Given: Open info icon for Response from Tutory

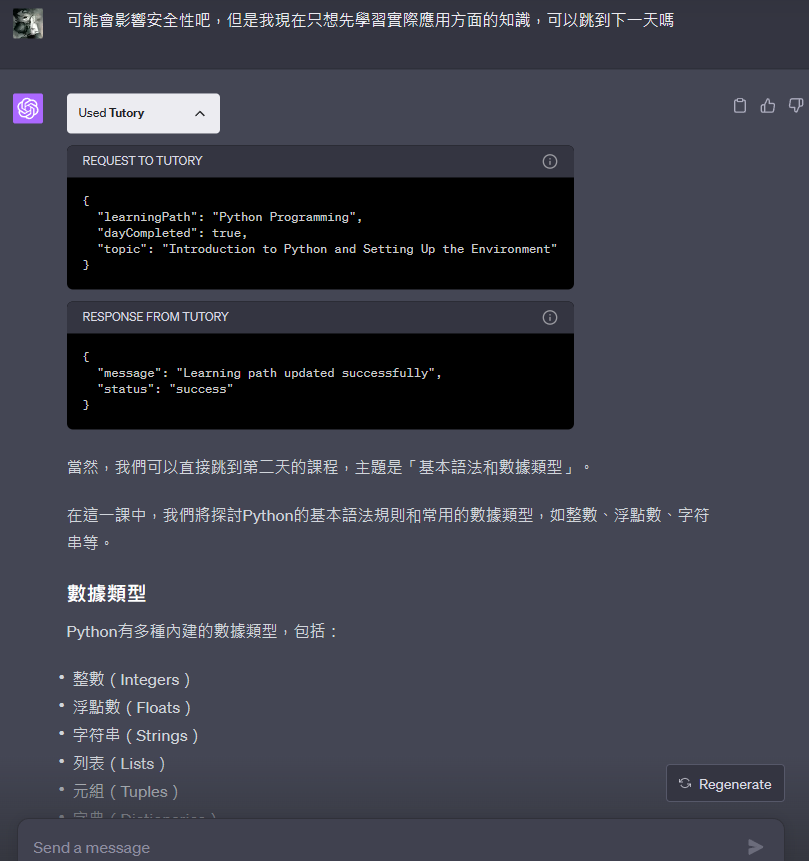Looking at the screenshot, I should pos(550,317).
